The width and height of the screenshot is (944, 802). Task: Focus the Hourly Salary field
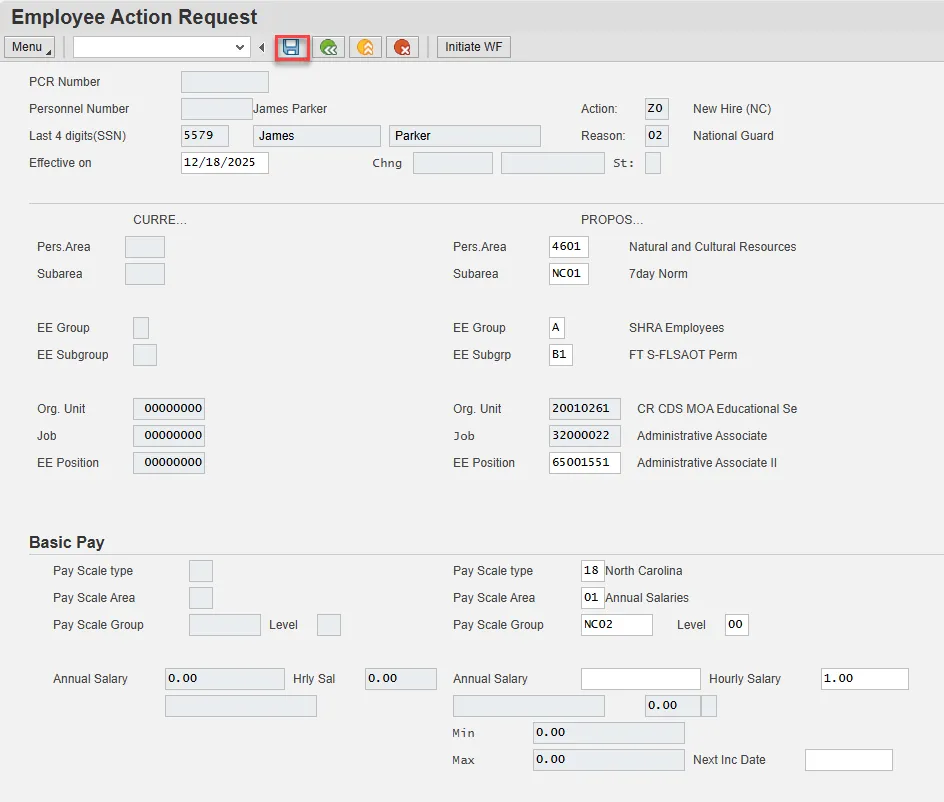[x=864, y=679]
